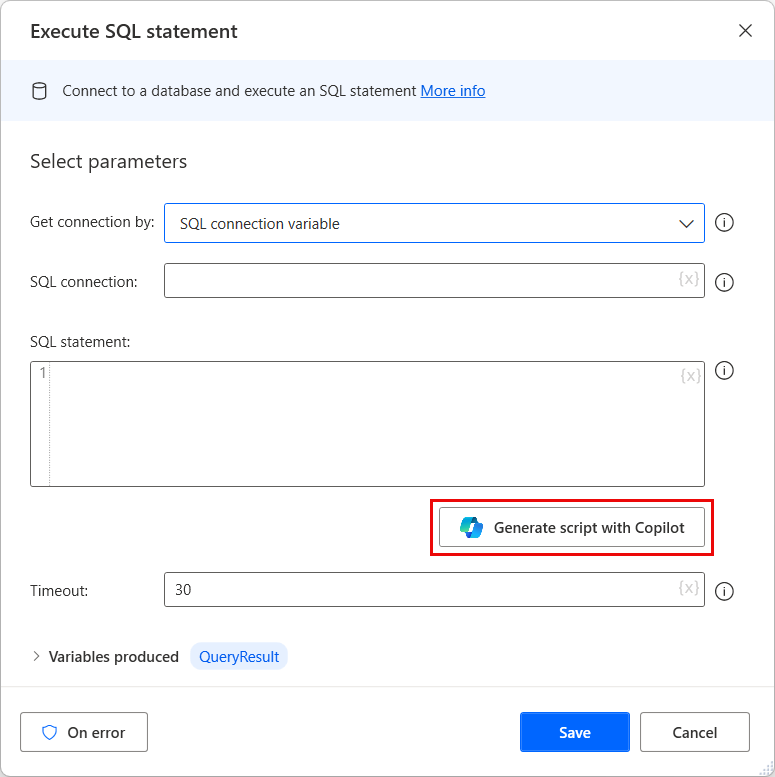Save the SQL statement action
This screenshot has width=775, height=777.
click(574, 732)
